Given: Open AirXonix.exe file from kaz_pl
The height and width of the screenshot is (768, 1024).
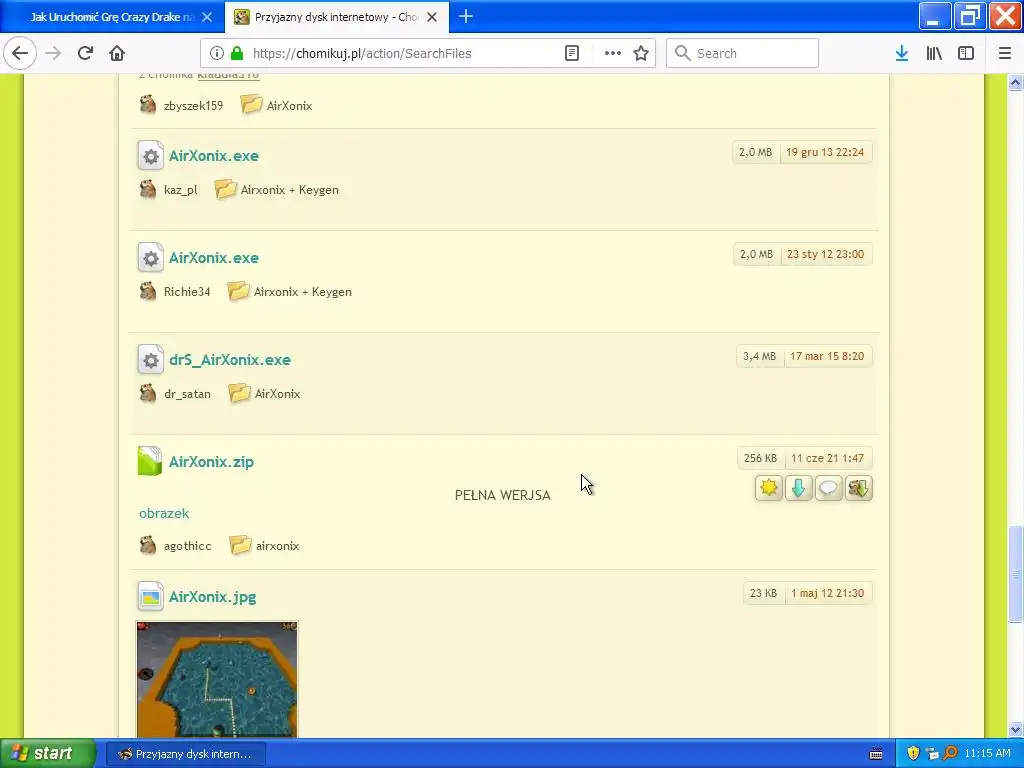Looking at the screenshot, I should pyautogui.click(x=214, y=156).
